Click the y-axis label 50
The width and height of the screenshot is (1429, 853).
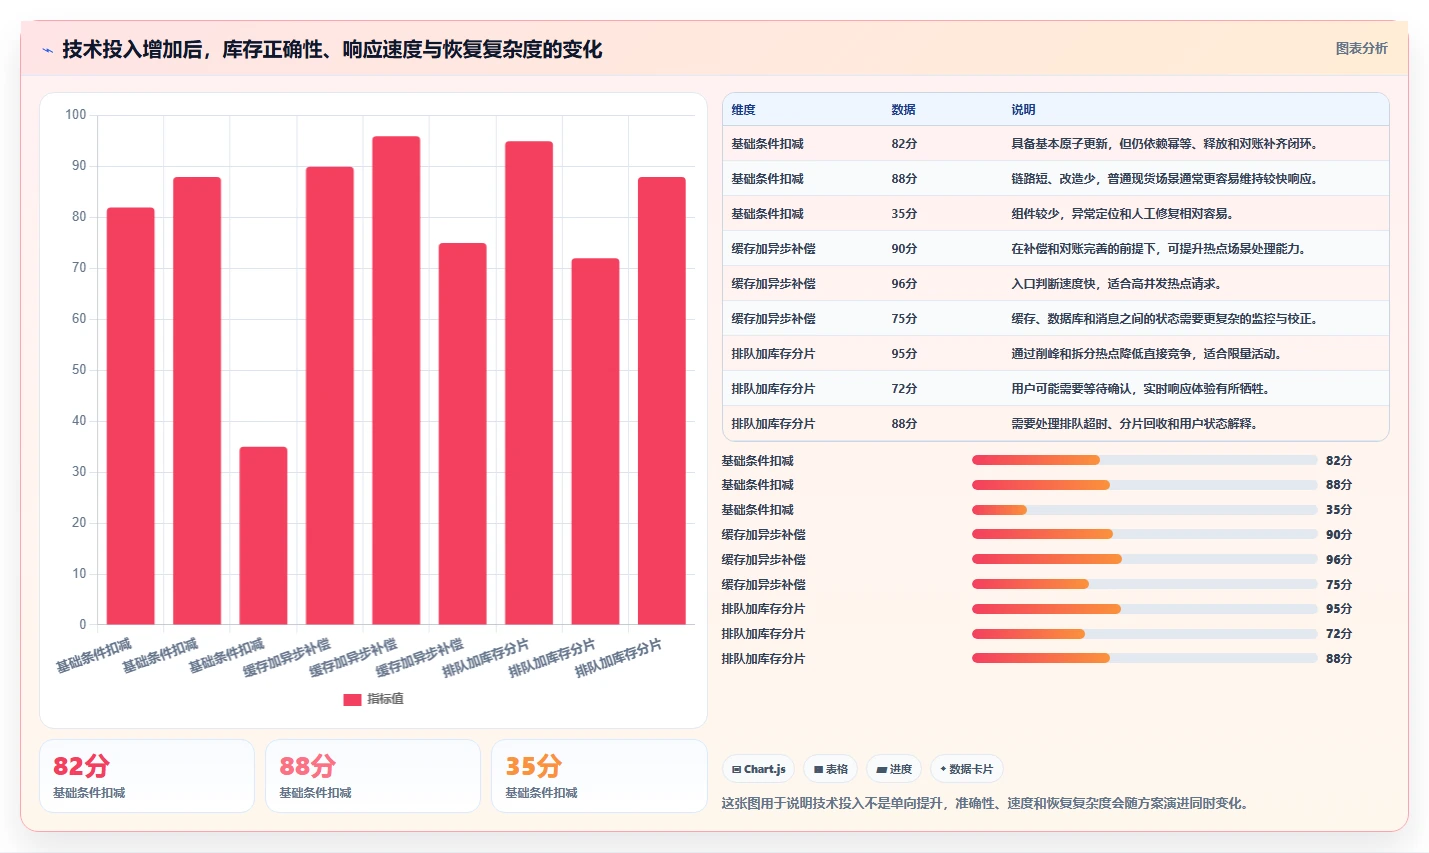coord(79,370)
